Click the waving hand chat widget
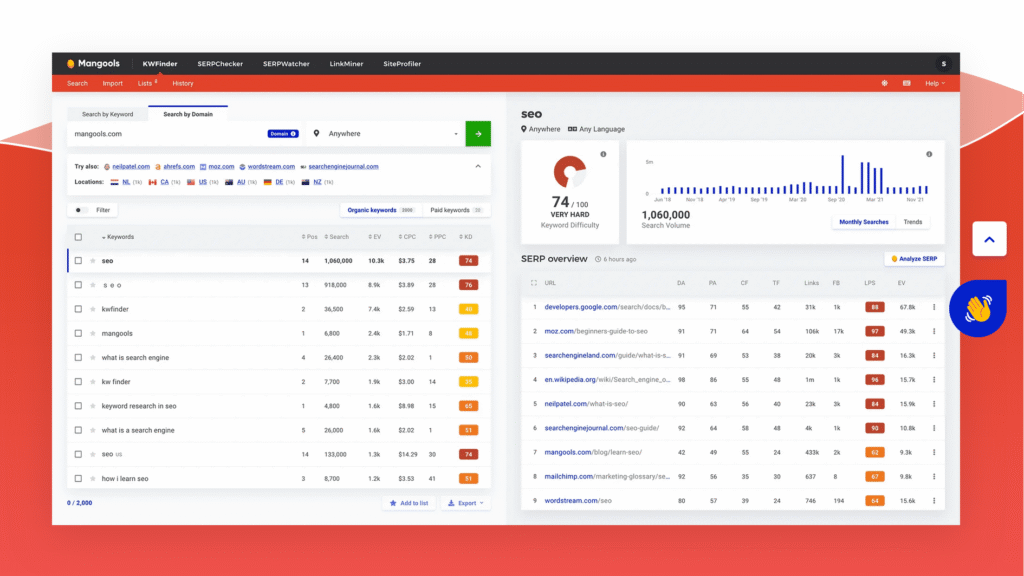Image resolution: width=1024 pixels, height=576 pixels. (x=978, y=308)
